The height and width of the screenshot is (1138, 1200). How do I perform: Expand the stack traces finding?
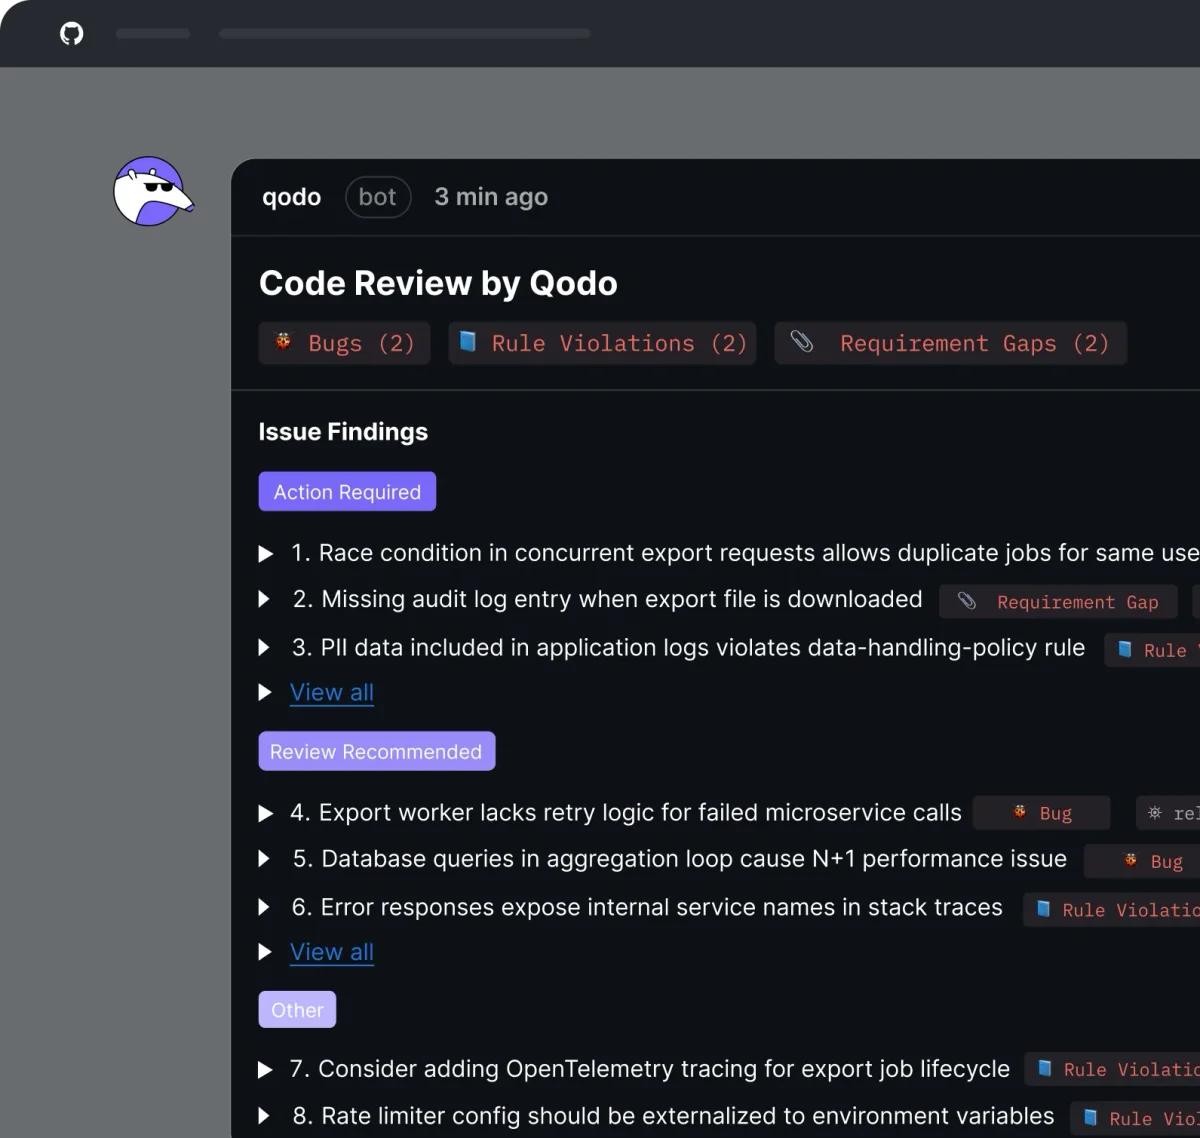pos(265,907)
